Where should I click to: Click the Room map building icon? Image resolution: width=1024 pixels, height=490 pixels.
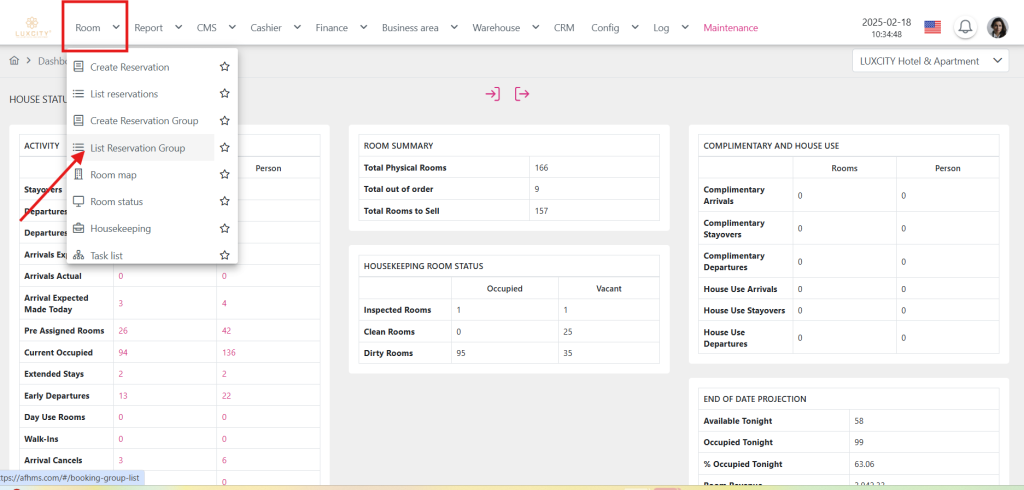[x=79, y=175]
